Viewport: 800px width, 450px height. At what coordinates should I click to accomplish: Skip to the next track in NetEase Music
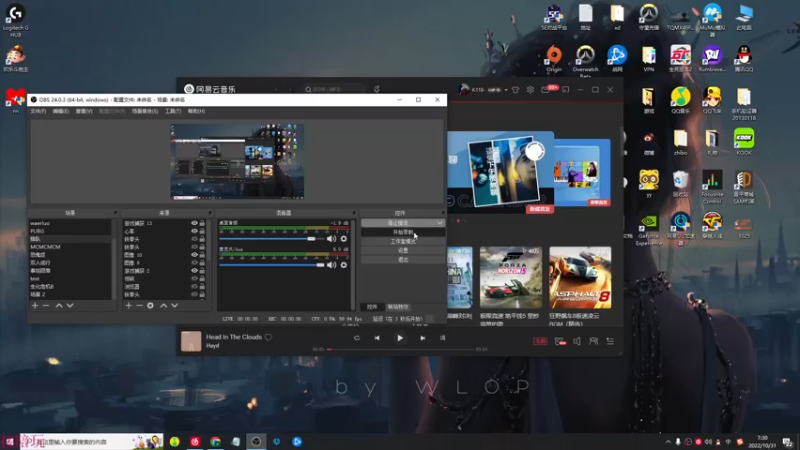[422, 338]
